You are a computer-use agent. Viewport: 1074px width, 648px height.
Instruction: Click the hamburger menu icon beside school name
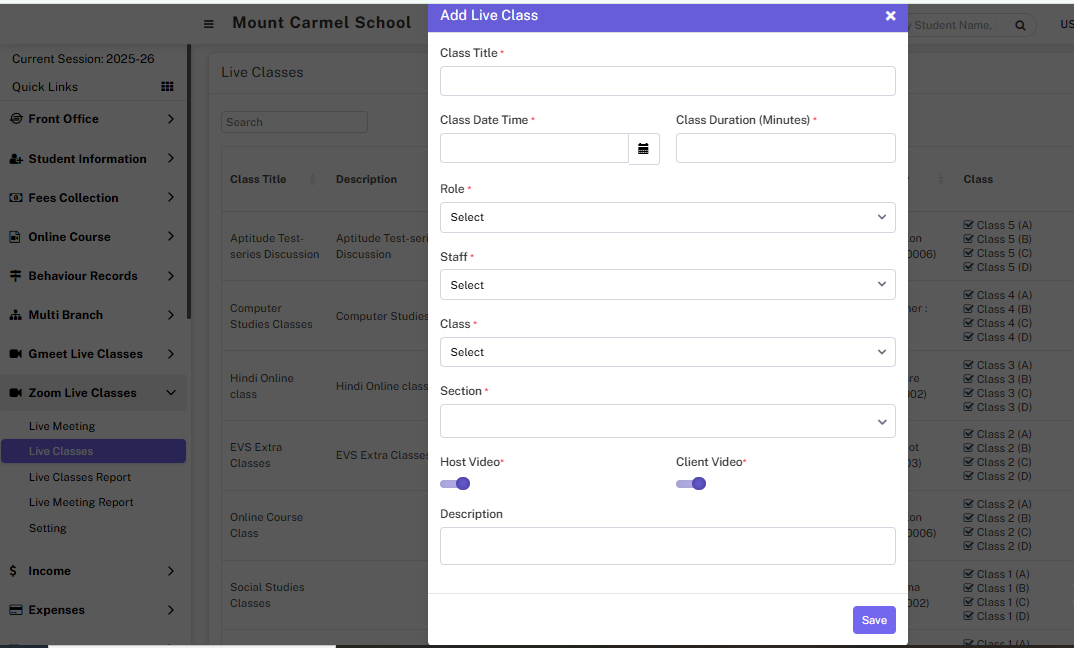[x=208, y=24]
